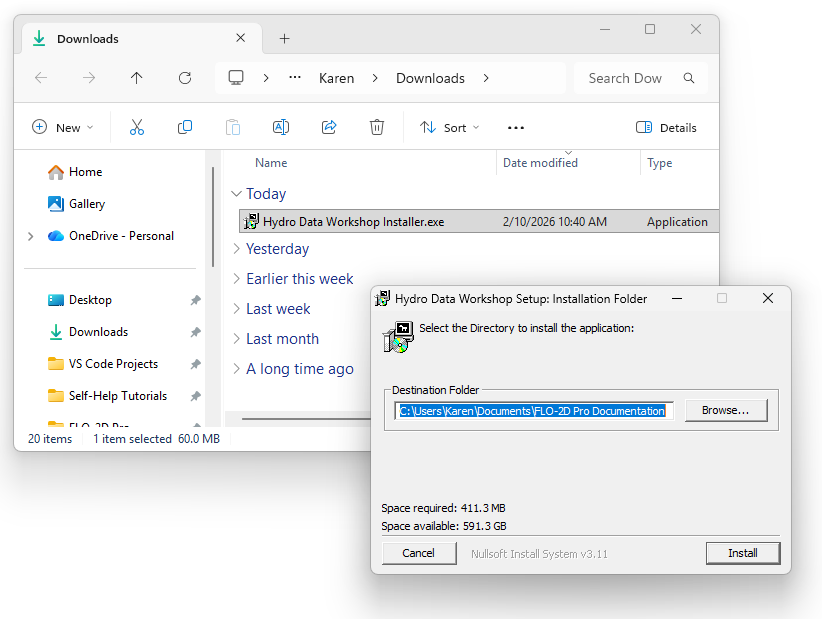Toggle the Details pane
Viewport: 822px width, 619px height.
[x=667, y=127]
